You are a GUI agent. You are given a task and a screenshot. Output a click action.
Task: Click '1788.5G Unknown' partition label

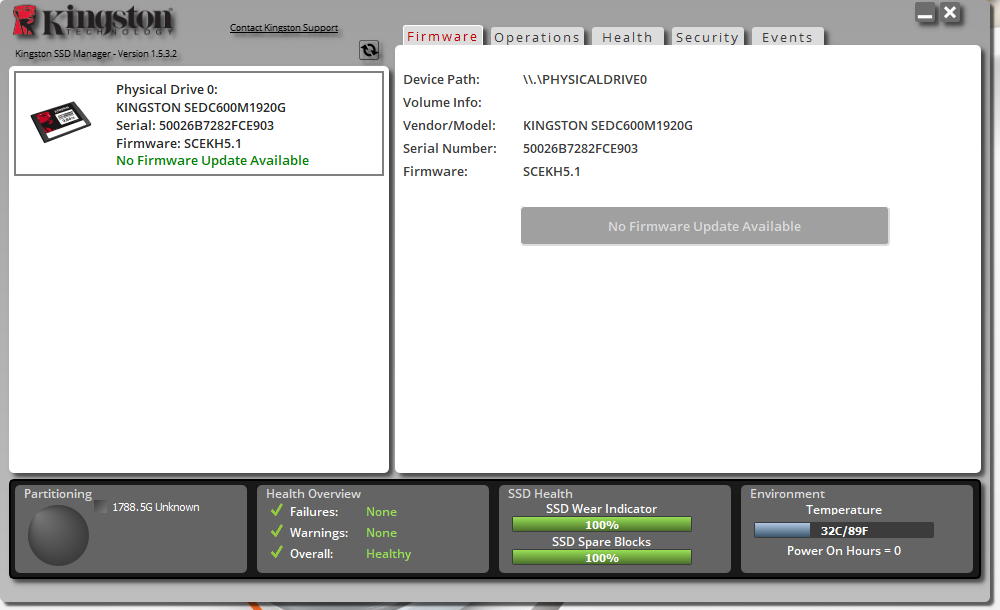point(156,507)
